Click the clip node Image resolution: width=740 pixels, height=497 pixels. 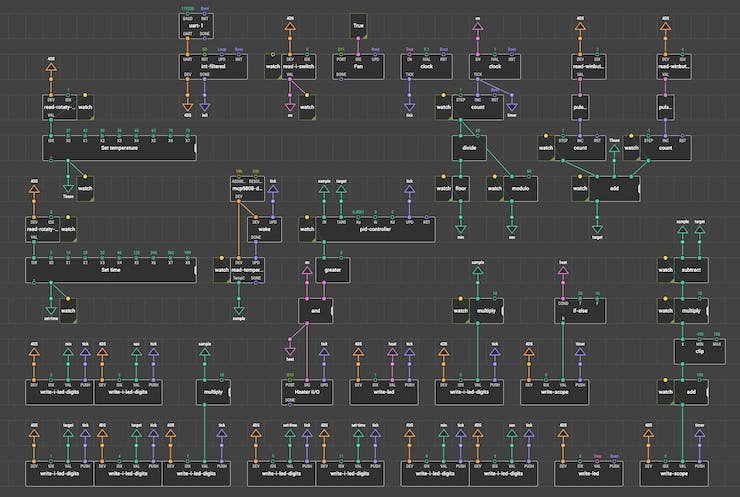point(699,351)
